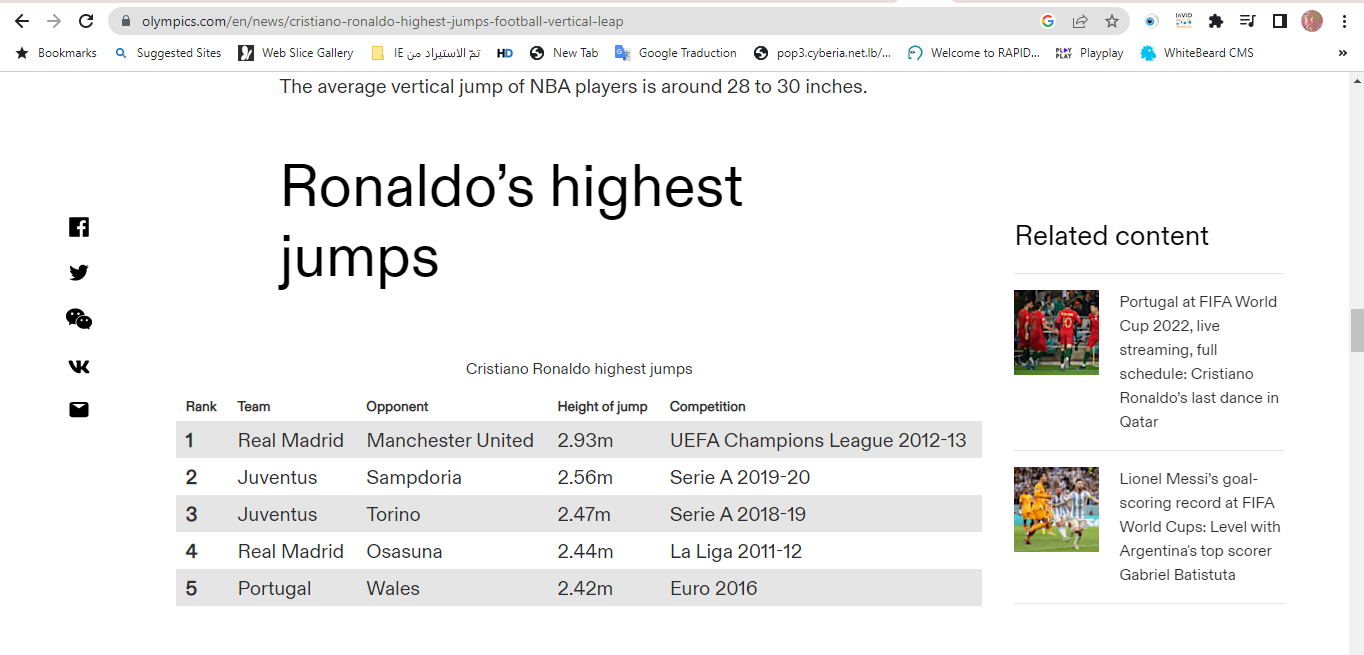The width and height of the screenshot is (1364, 655).
Task: Open the WhiteBeard CMS bookmark
Action: (1197, 53)
